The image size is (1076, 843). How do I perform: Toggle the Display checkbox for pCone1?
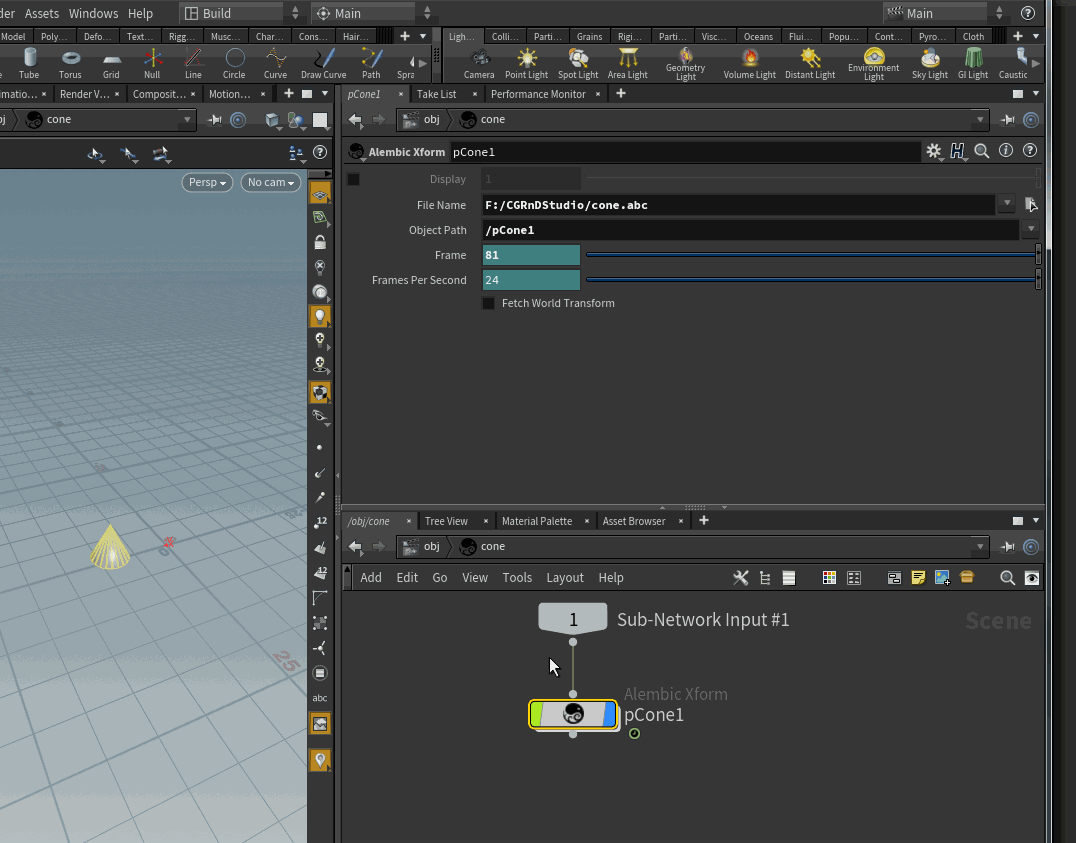click(x=352, y=179)
